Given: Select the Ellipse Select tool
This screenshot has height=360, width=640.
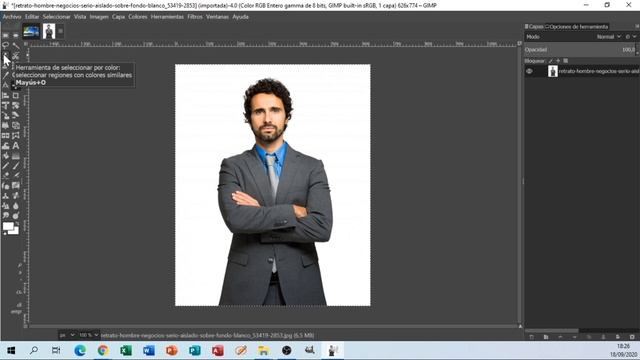Looking at the screenshot, I should (x=16, y=36).
